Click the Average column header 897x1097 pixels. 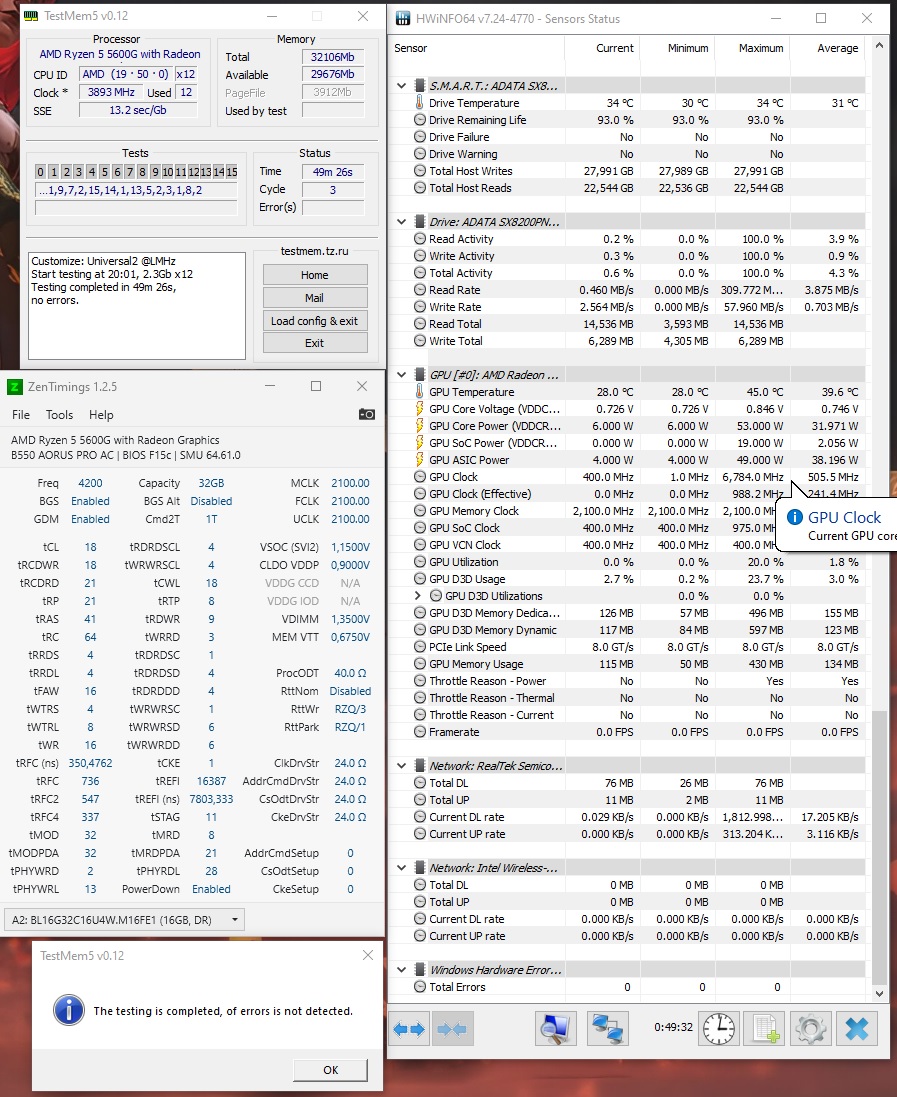tap(827, 48)
